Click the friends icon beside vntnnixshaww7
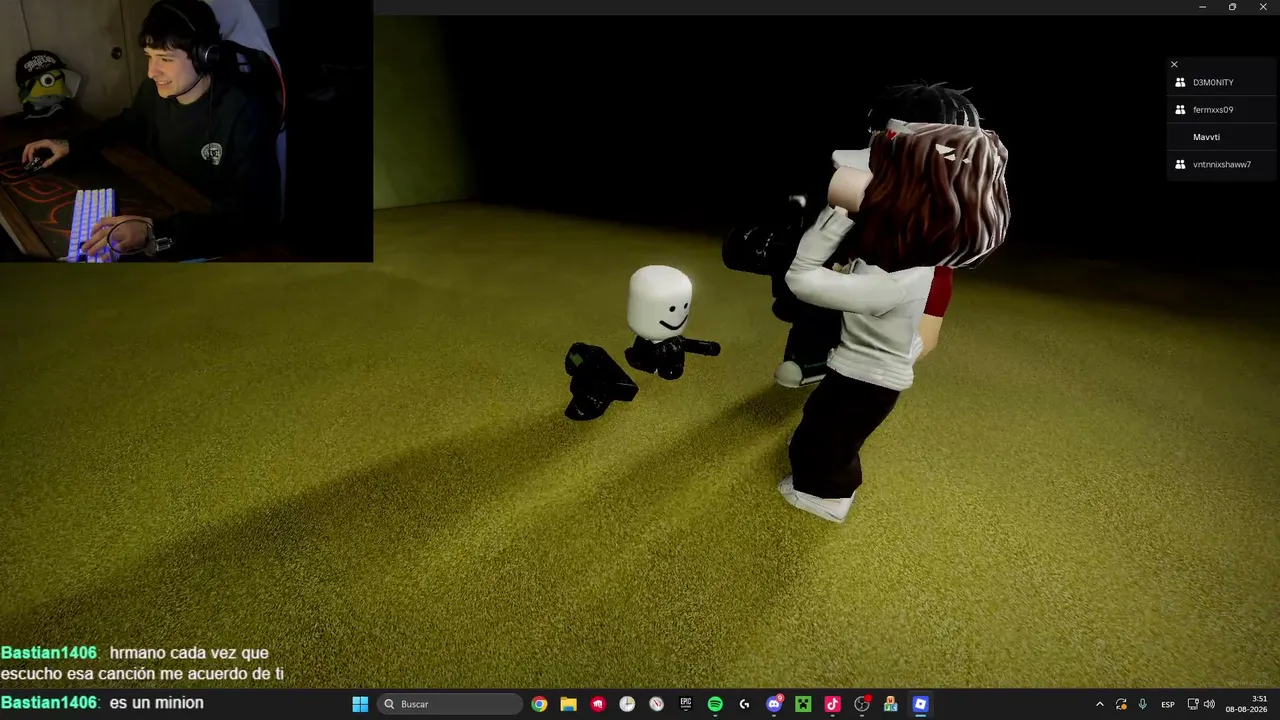Image resolution: width=1280 pixels, height=720 pixels. click(1180, 164)
